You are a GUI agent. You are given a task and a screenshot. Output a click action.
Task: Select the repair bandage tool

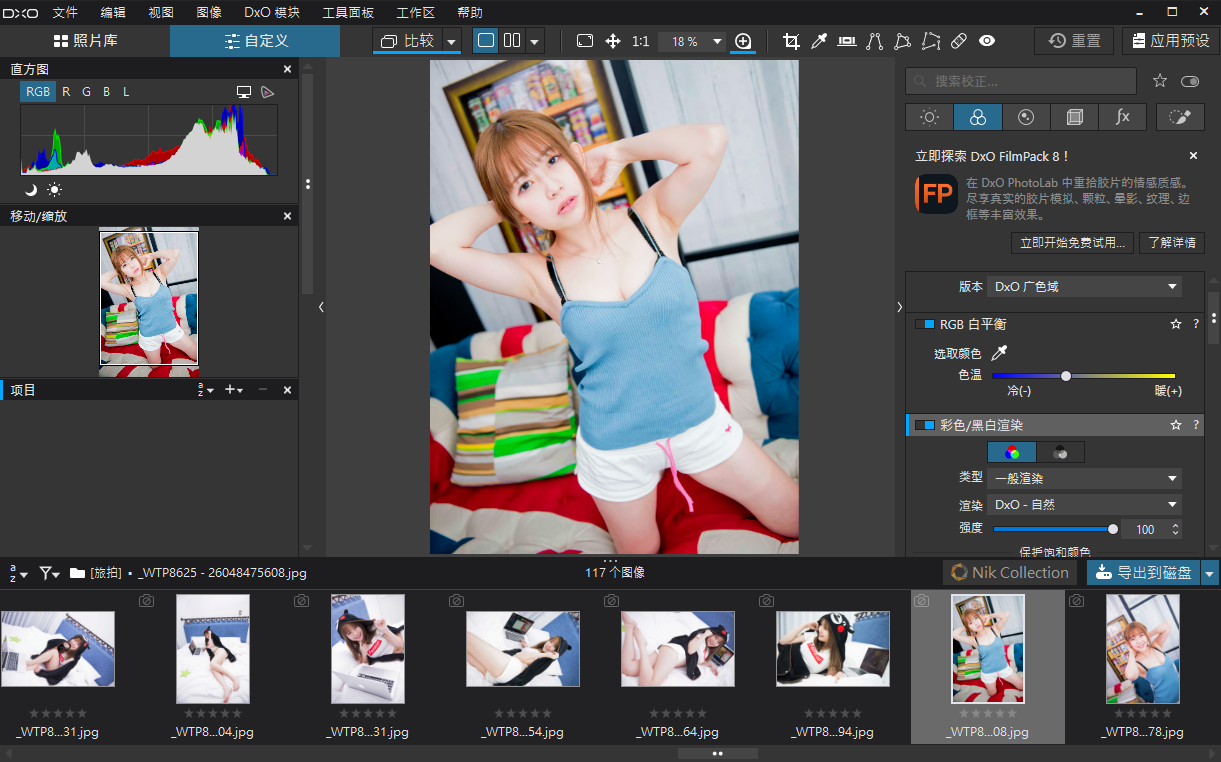958,41
